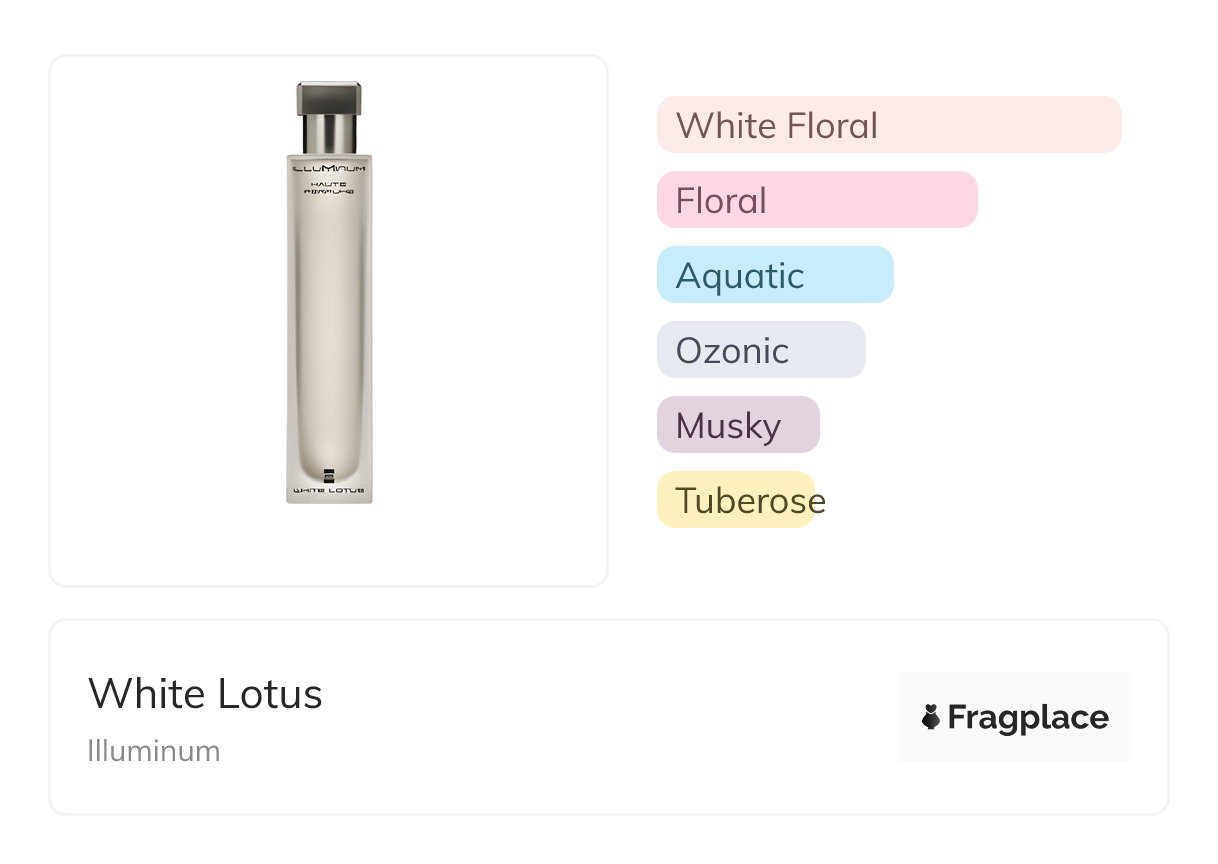Screen dimensions: 1218x864
Task: Click the White Lotus label printed on the bottle
Action: pos(329,492)
